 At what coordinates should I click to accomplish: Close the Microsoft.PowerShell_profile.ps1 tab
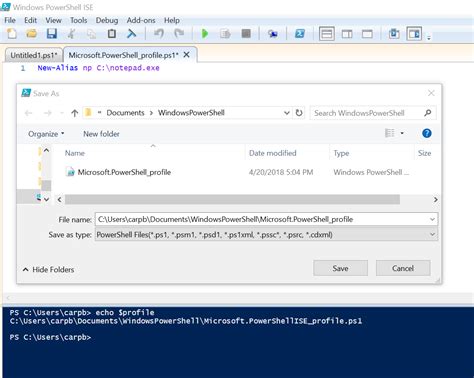187,55
